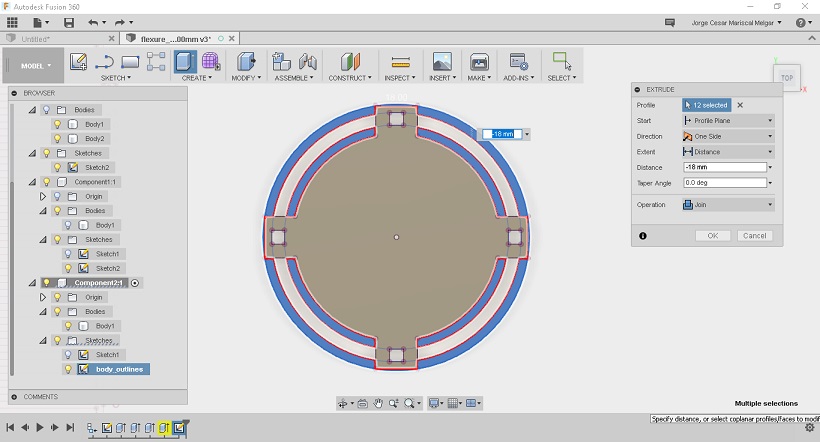The width and height of the screenshot is (820, 442).
Task: Activate Component2:1 radio button
Action: 135,283
